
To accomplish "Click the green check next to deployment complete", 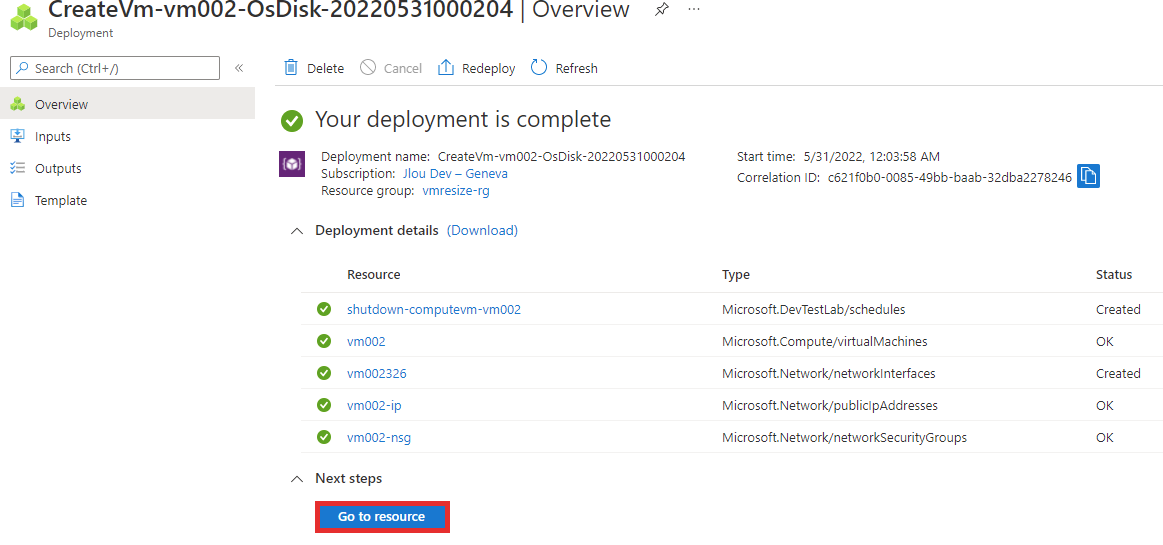I will pos(292,121).
